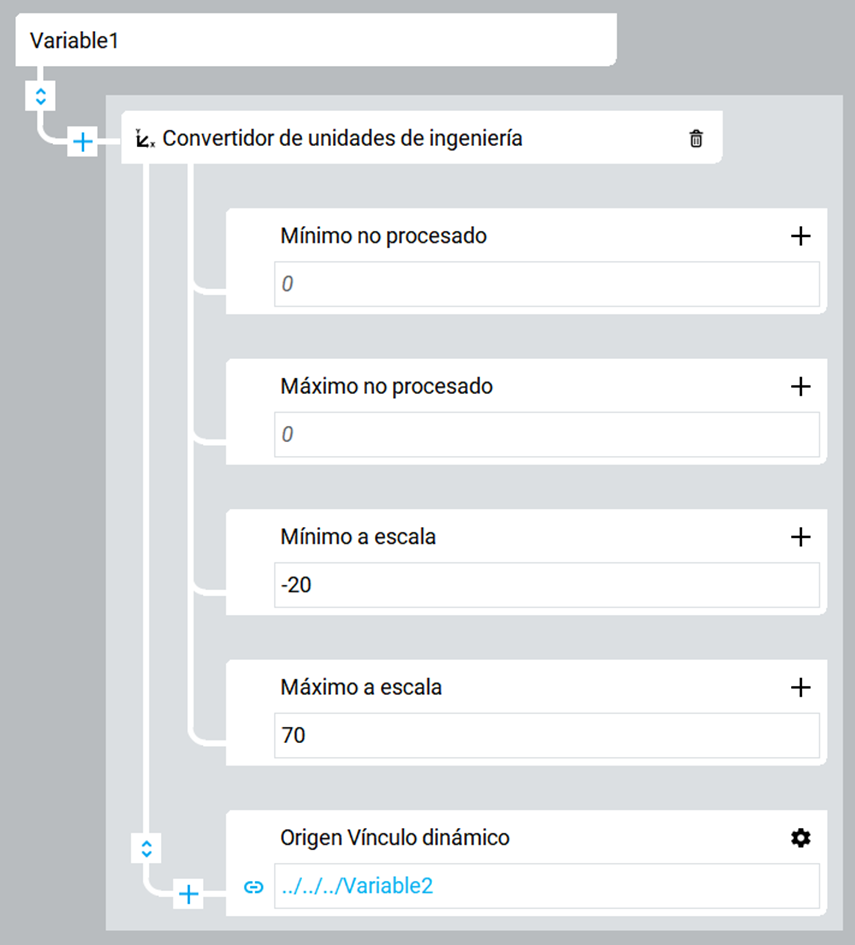This screenshot has width=855, height=945.
Task: Select the Convertidor de unidades de ingeniería title
Action: click(x=342, y=139)
